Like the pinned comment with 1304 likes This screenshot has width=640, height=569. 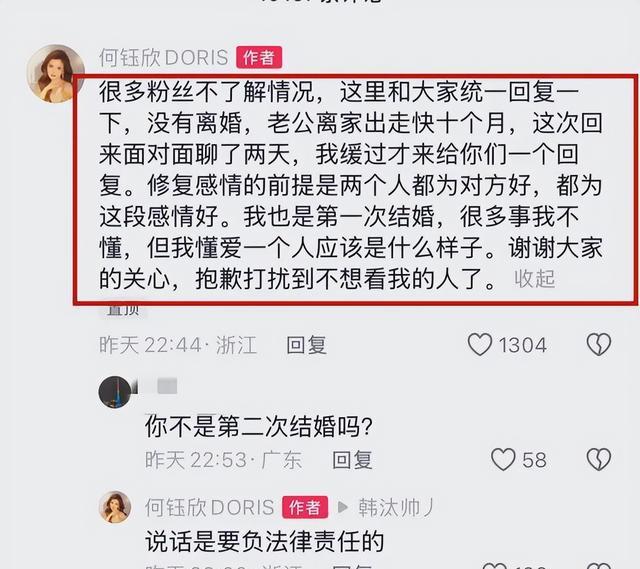coord(480,345)
